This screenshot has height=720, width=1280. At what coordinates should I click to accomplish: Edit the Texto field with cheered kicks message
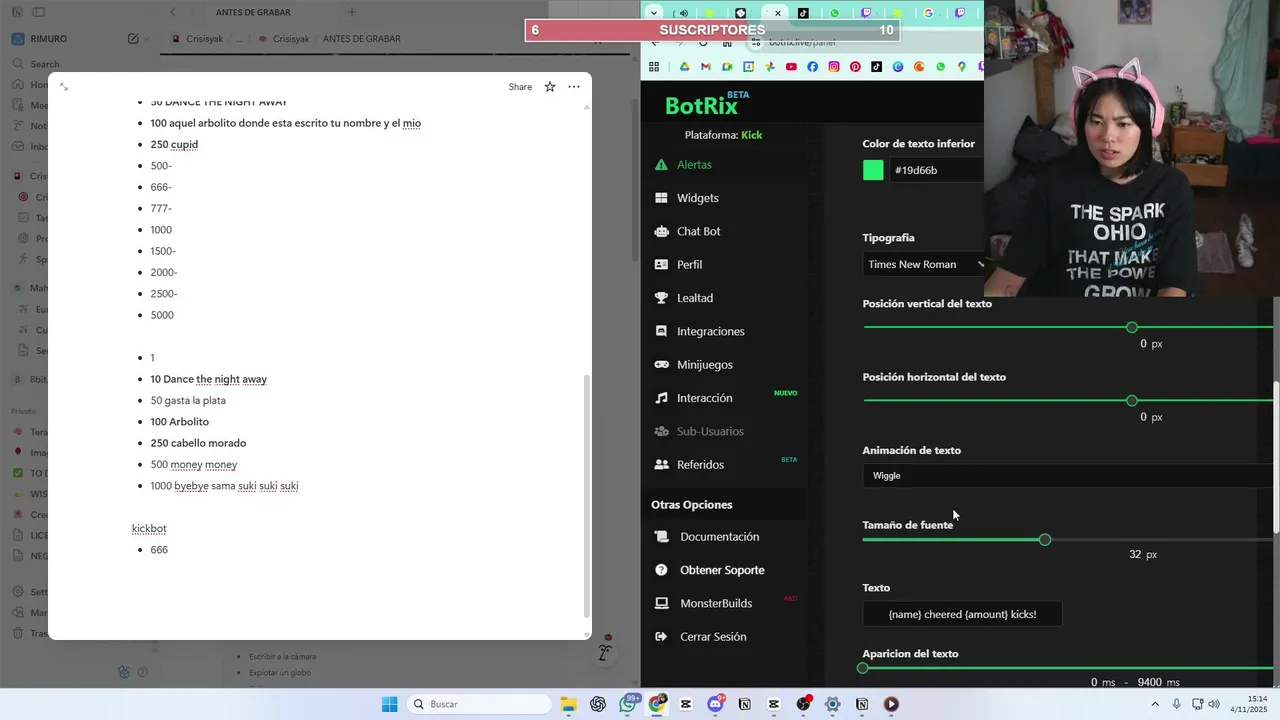[x=962, y=614]
